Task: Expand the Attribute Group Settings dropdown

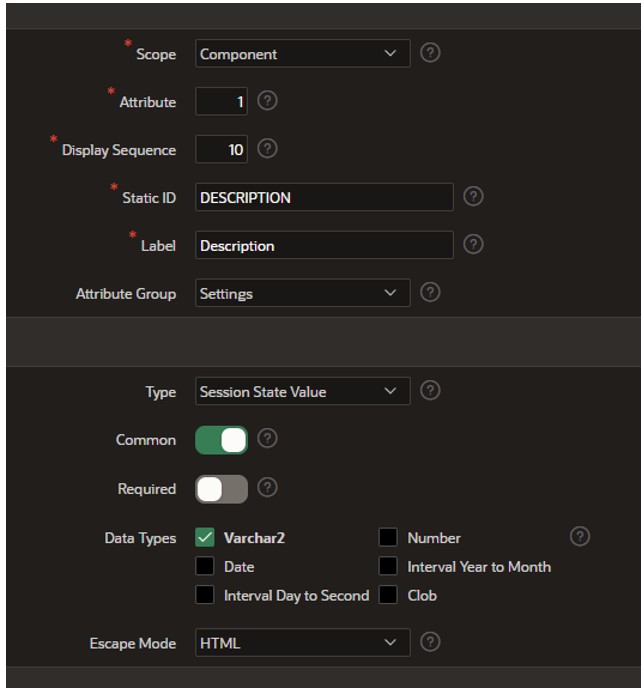Action: coord(302,293)
